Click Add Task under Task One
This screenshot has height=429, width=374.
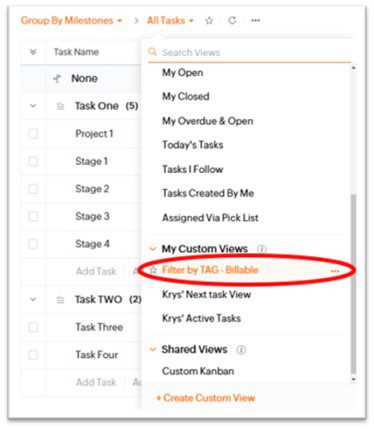pos(96,271)
